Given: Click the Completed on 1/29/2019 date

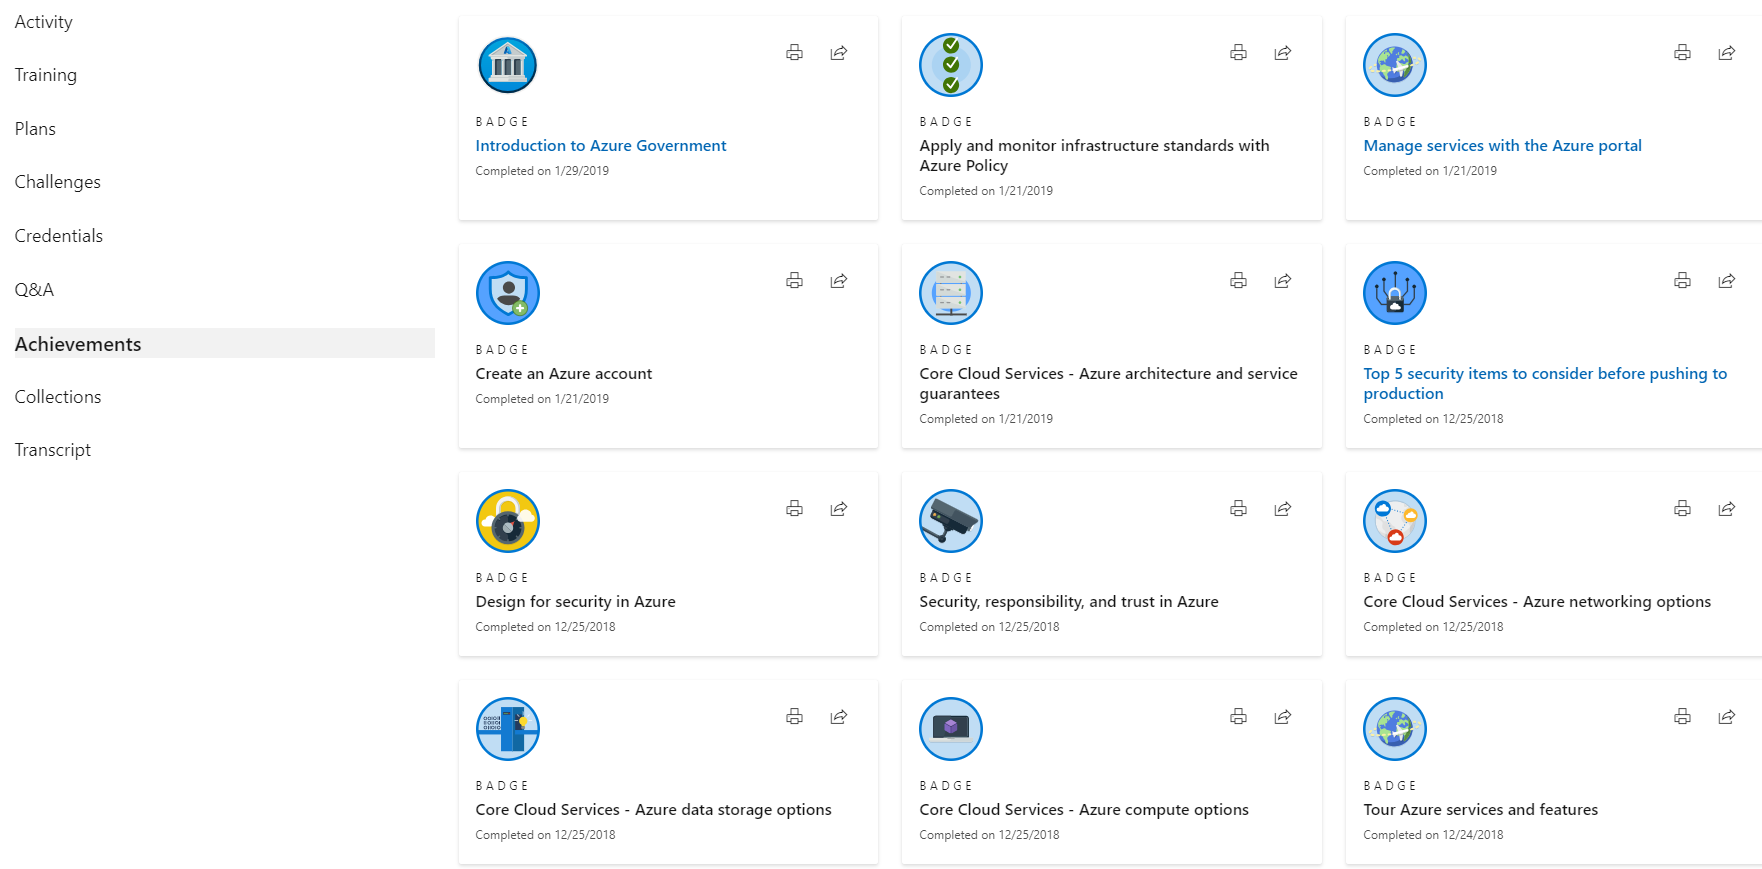Looking at the screenshot, I should (542, 171).
